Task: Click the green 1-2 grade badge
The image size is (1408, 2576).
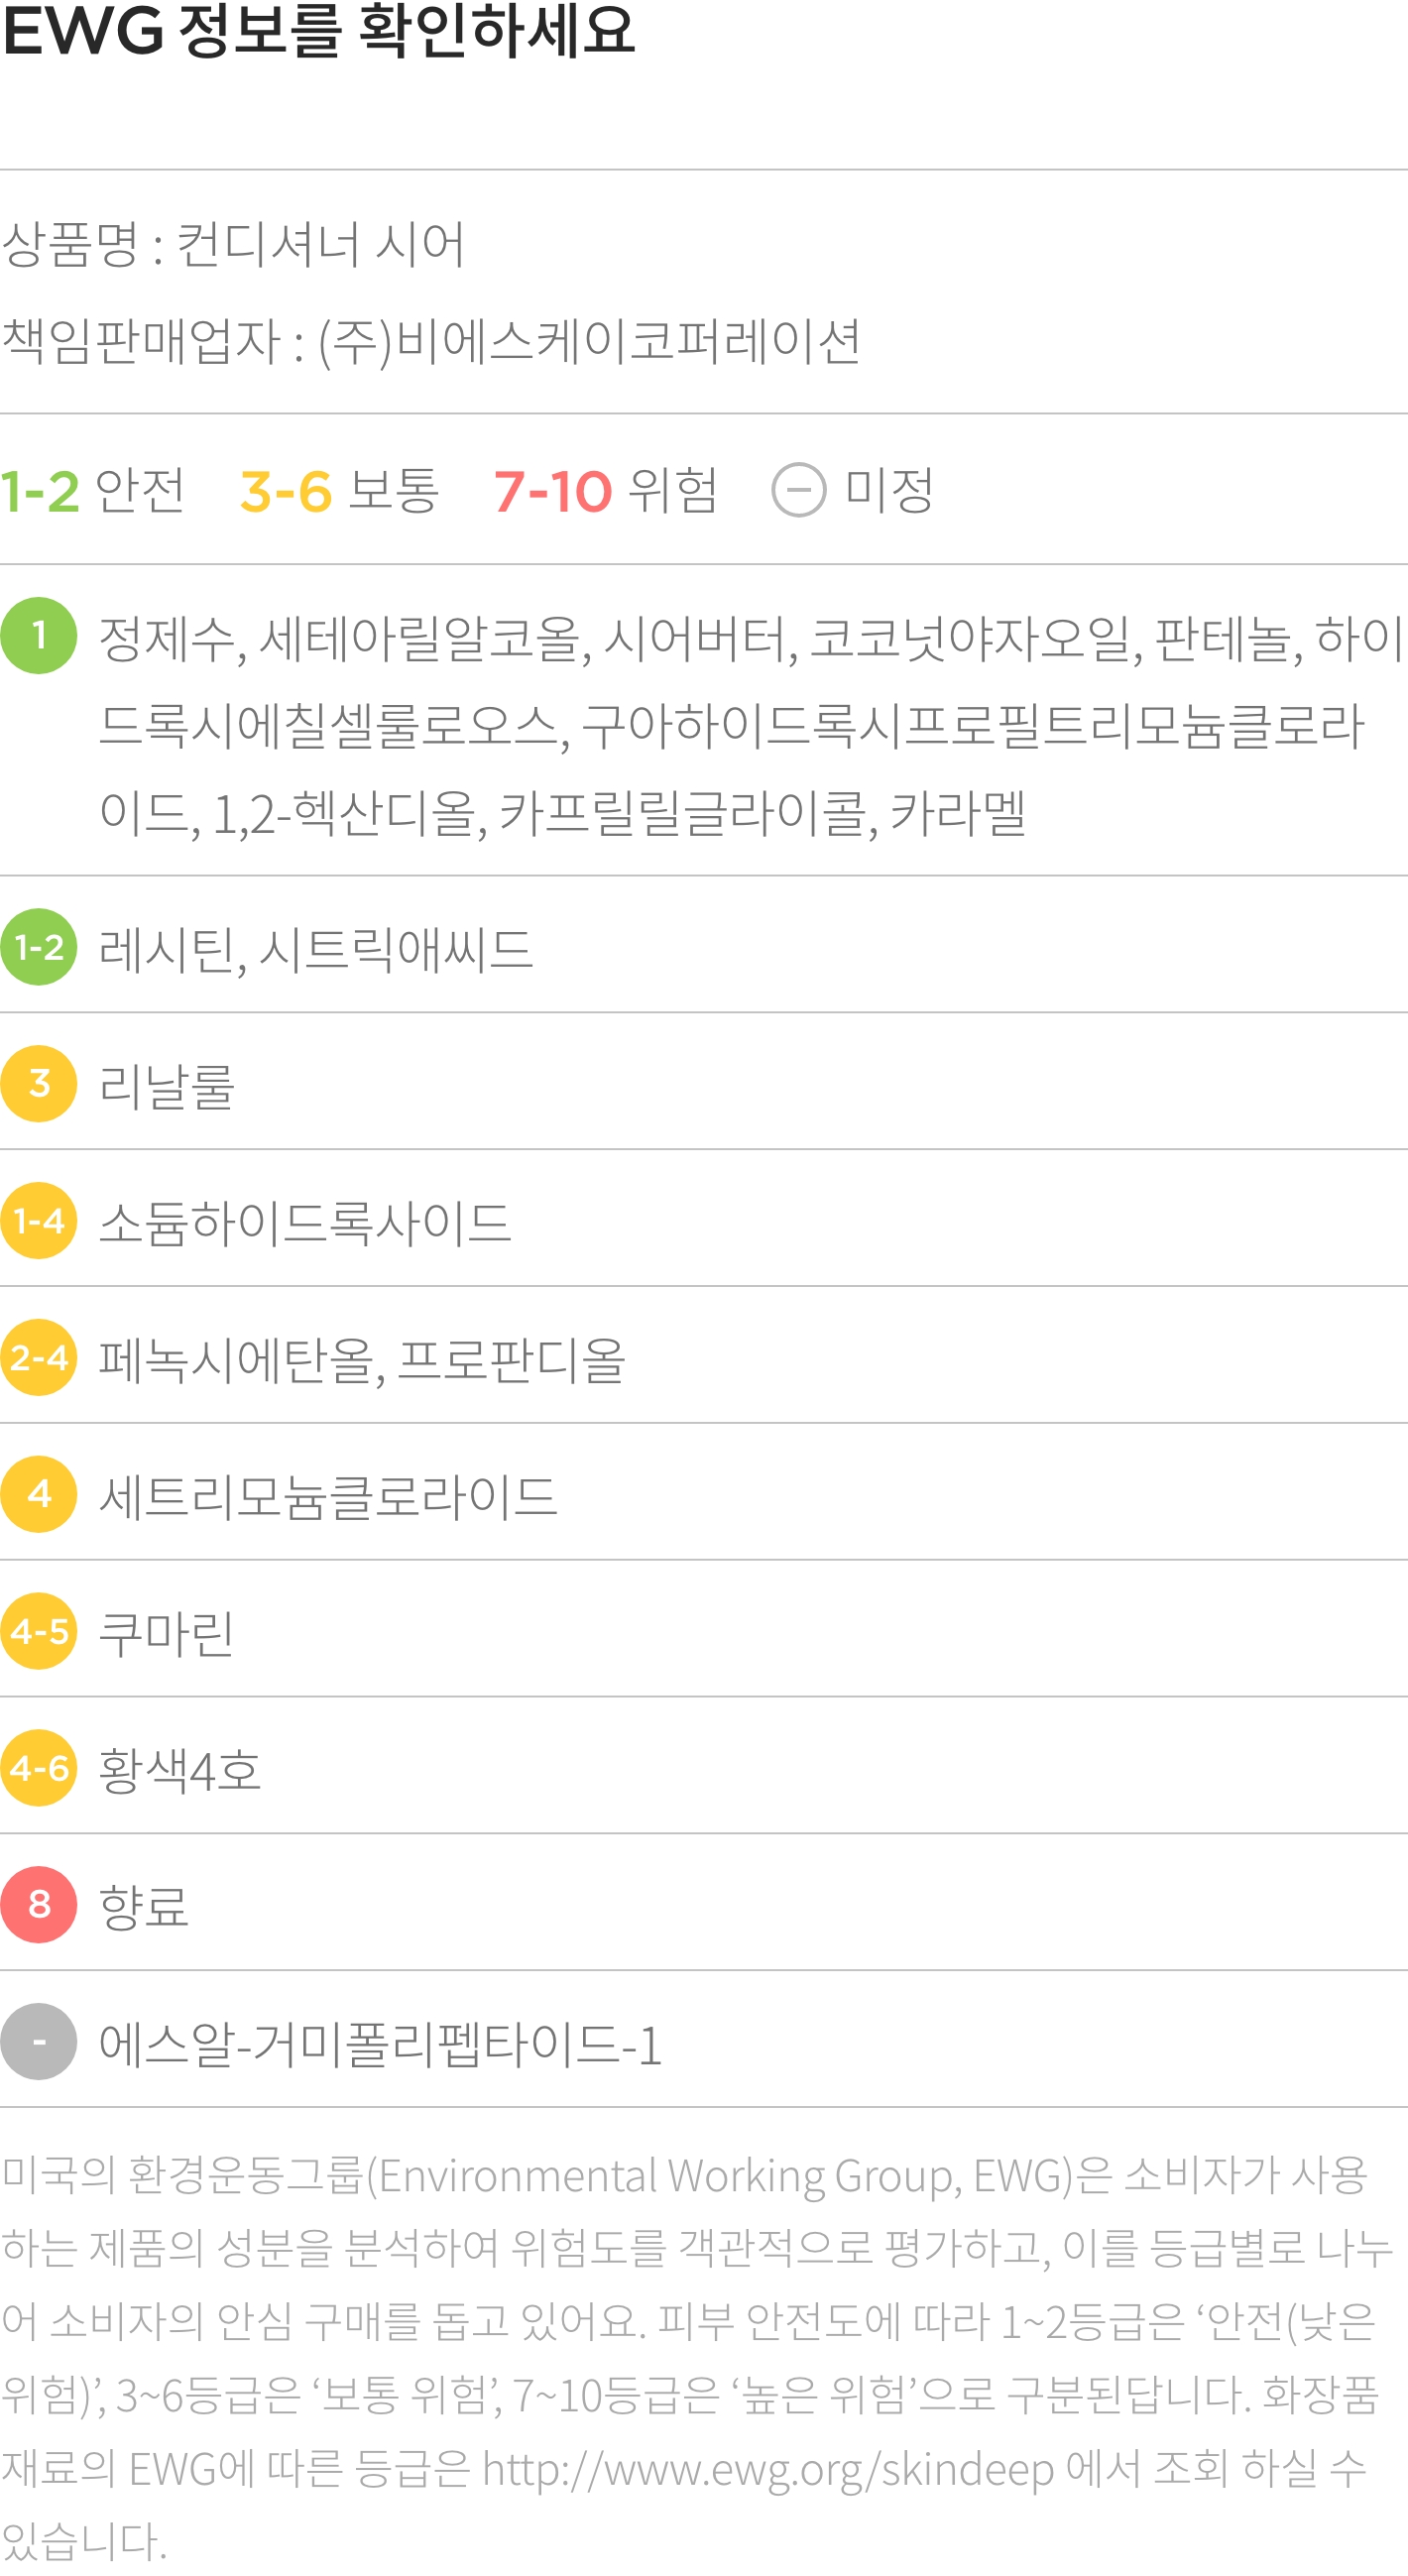Action: point(39,947)
